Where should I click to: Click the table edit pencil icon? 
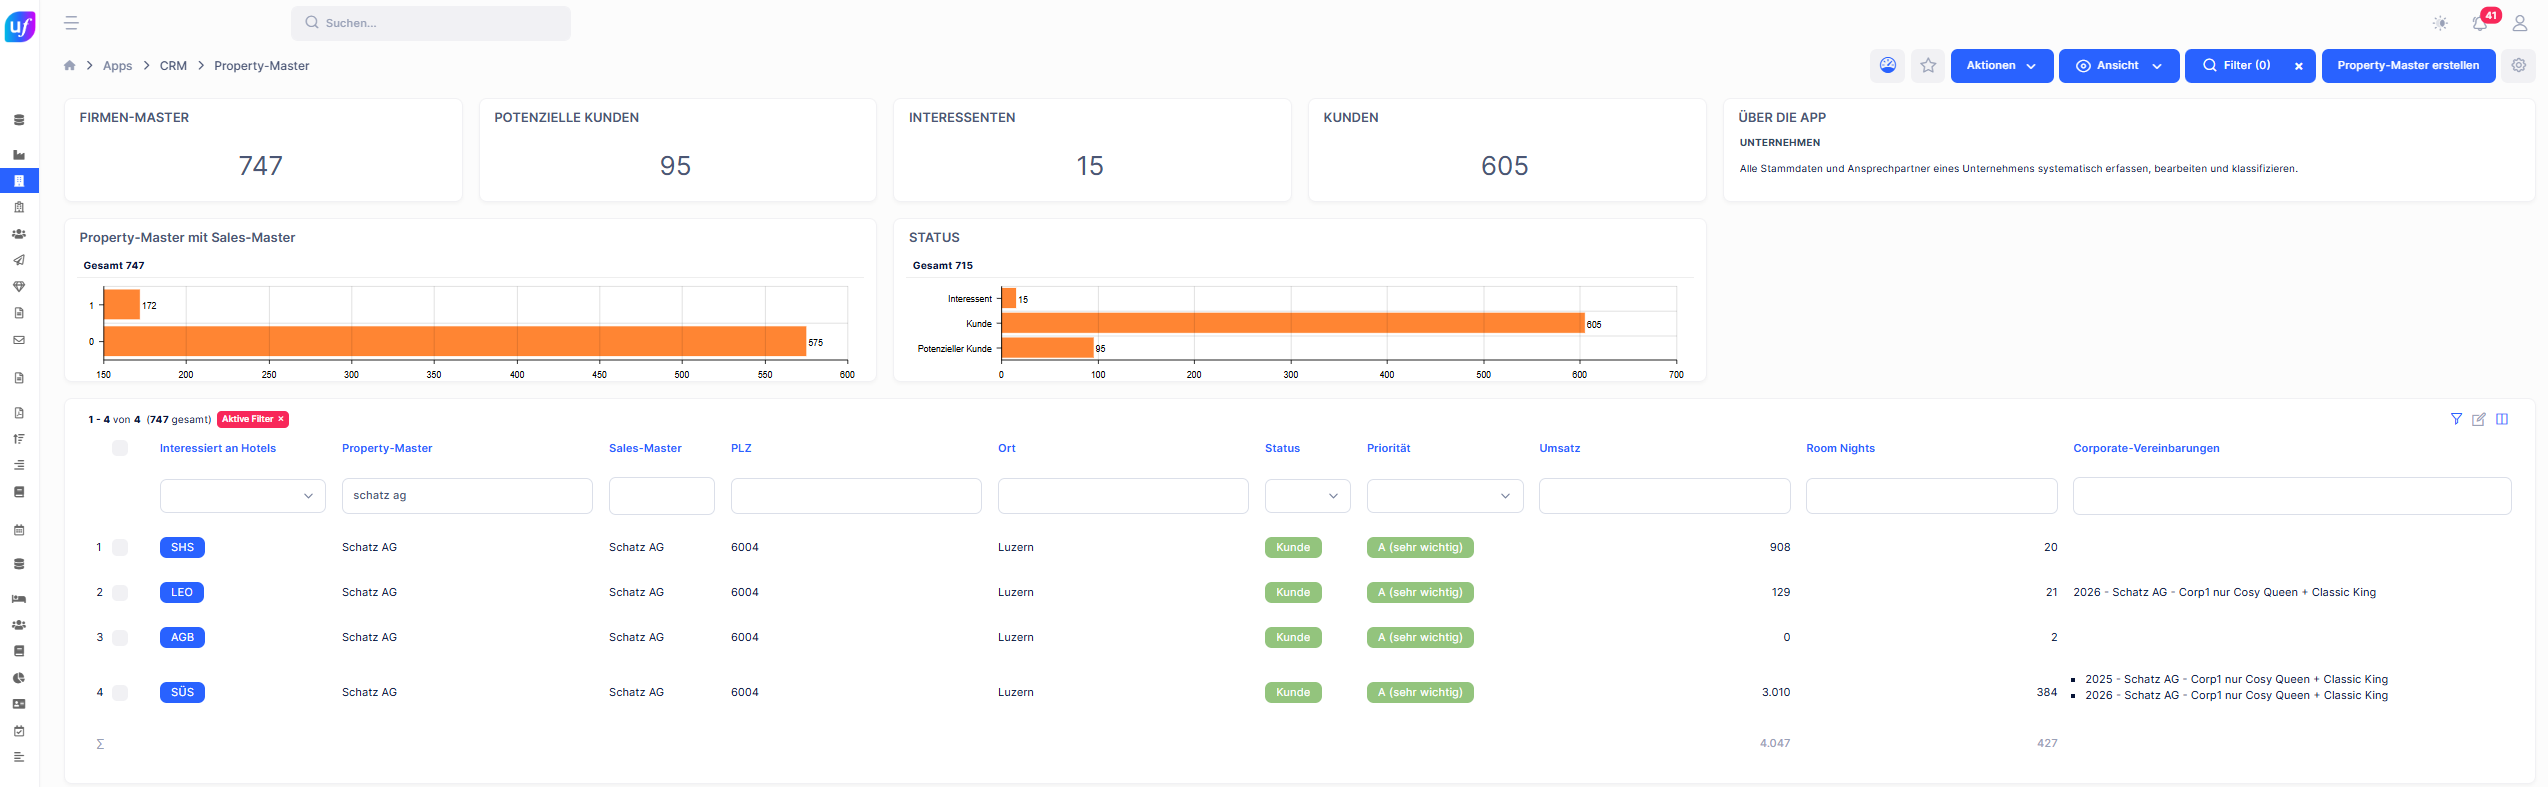pyautogui.click(x=2479, y=419)
